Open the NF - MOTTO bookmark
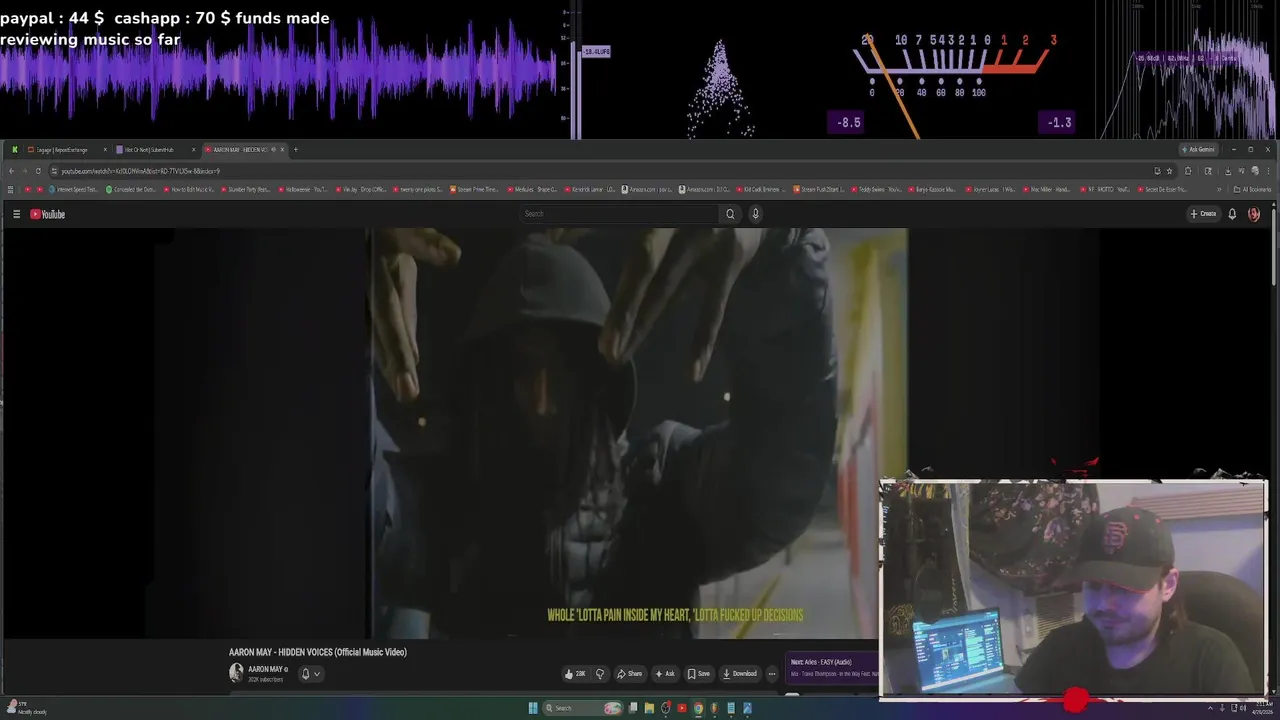The width and height of the screenshot is (1280, 720). [1106, 189]
